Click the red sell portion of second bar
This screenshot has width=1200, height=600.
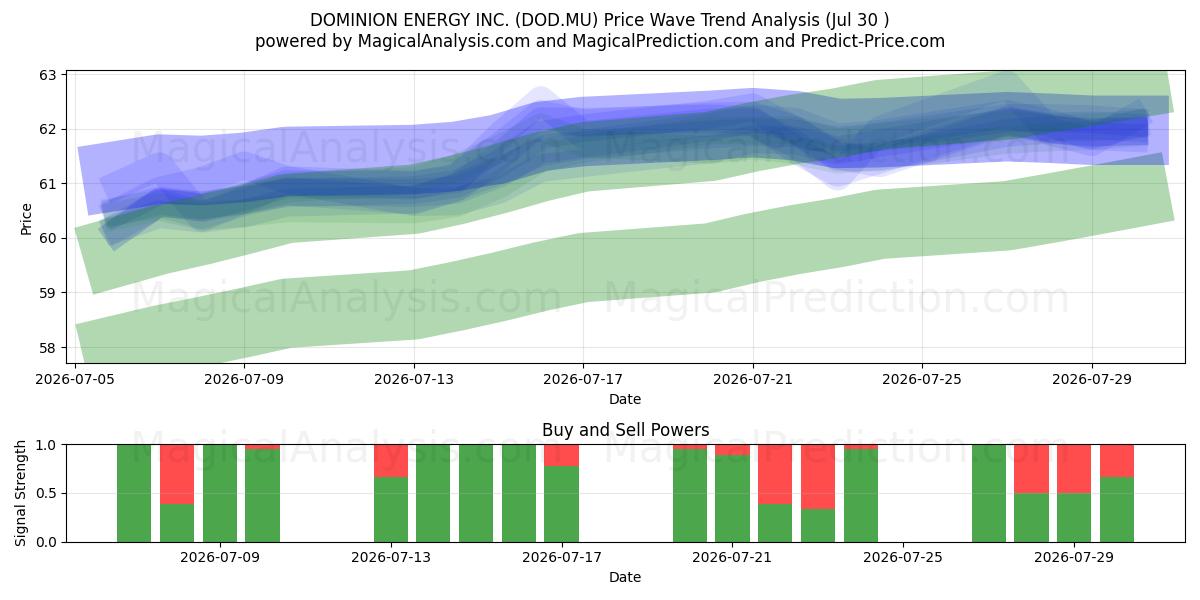(x=177, y=474)
